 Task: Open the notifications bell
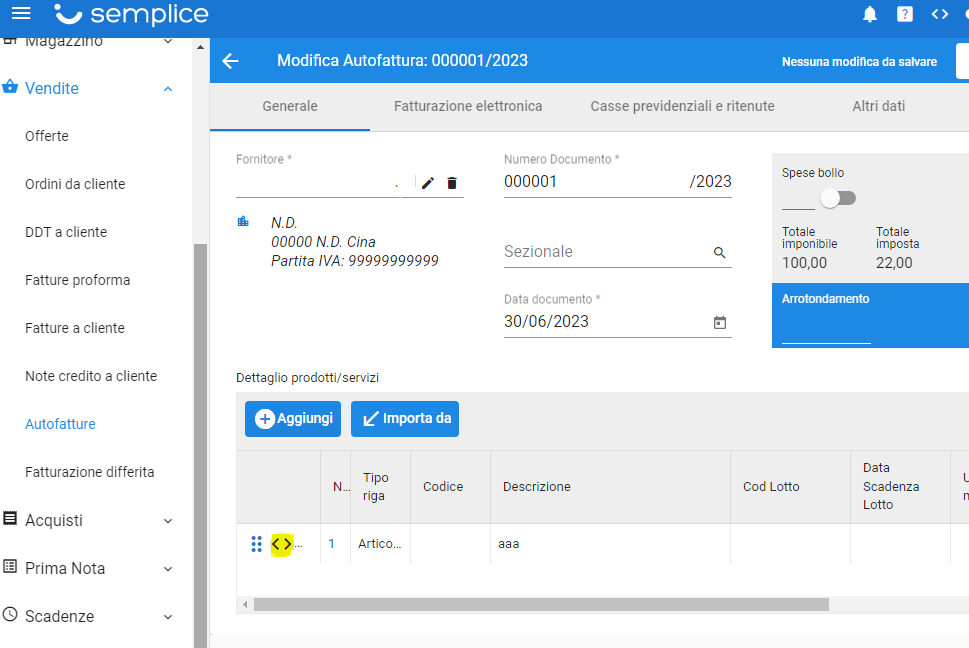coord(870,14)
